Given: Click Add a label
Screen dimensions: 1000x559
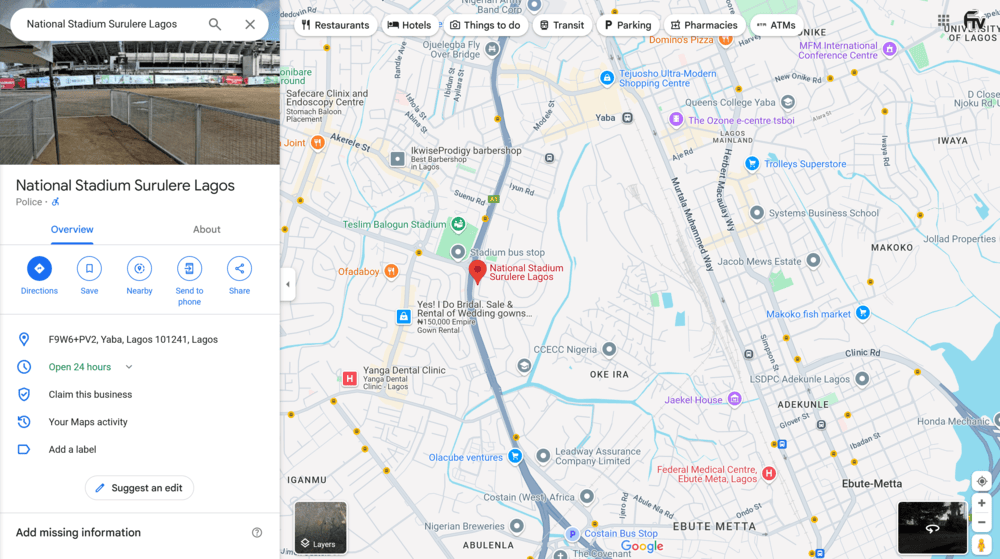Looking at the screenshot, I should pyautogui.click(x=72, y=449).
